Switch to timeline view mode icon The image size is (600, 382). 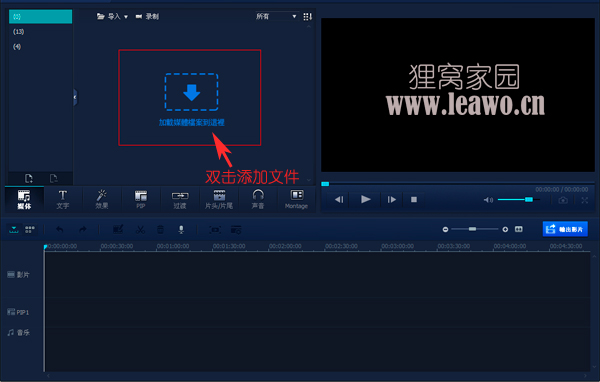14,229
